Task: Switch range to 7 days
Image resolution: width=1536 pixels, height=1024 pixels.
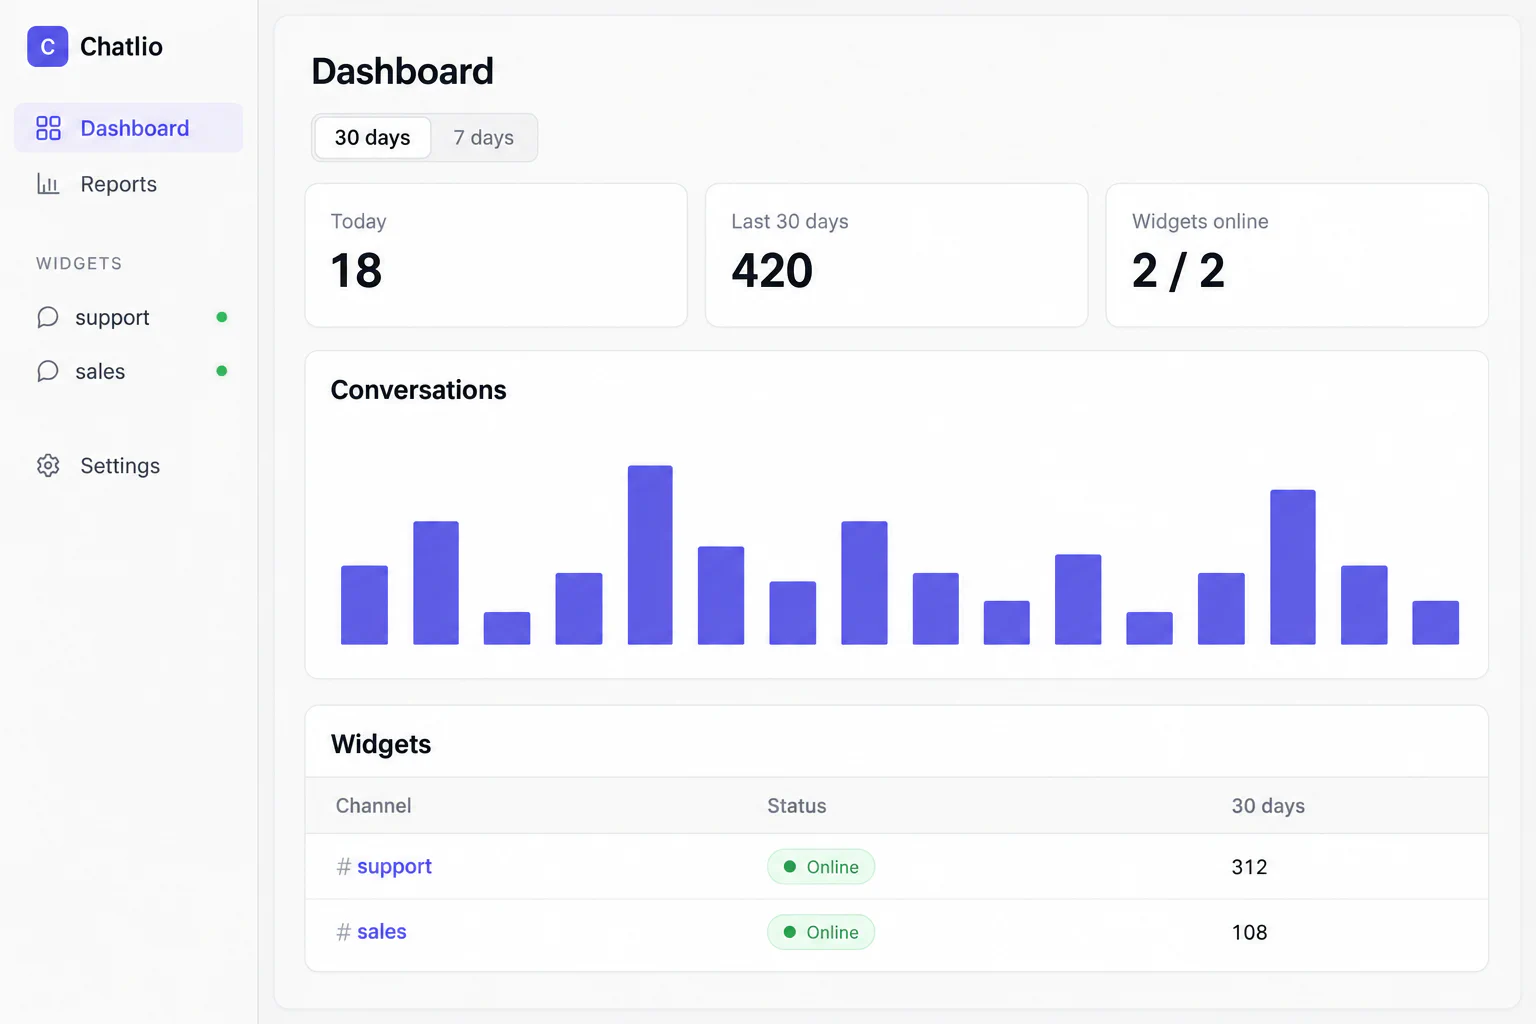Action: (x=483, y=137)
